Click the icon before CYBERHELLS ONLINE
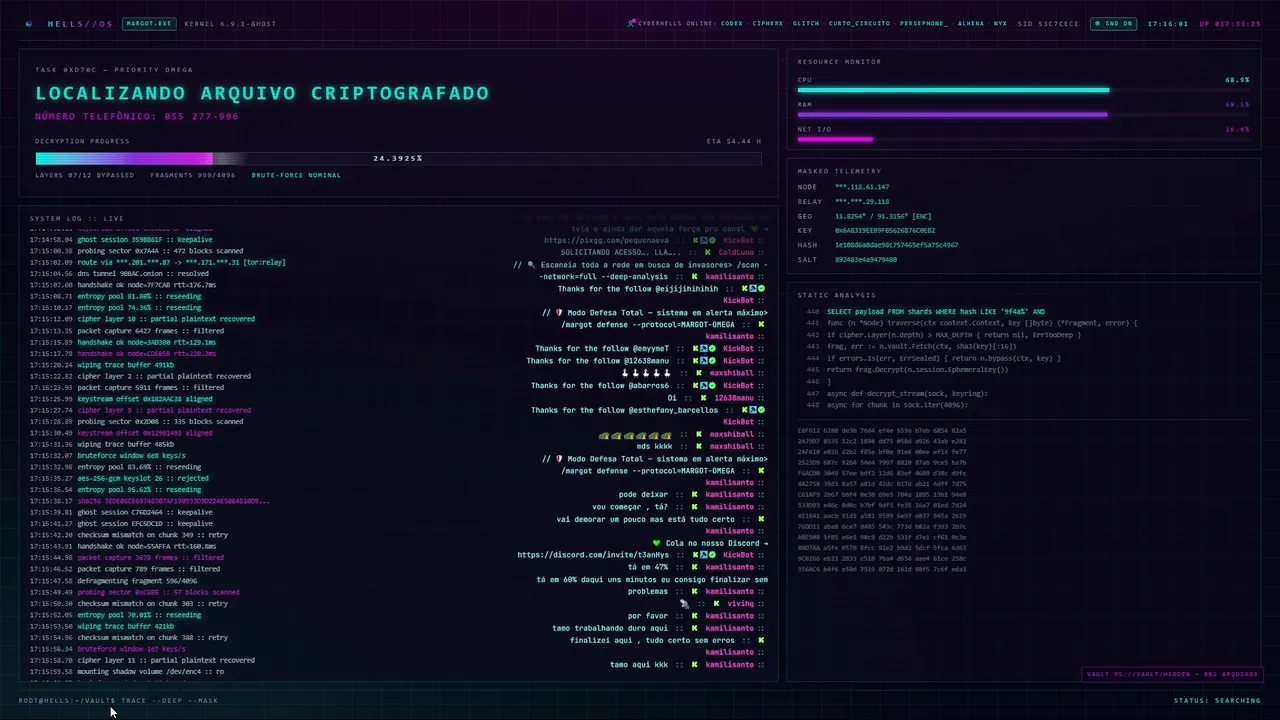1280x720 pixels. click(632, 23)
